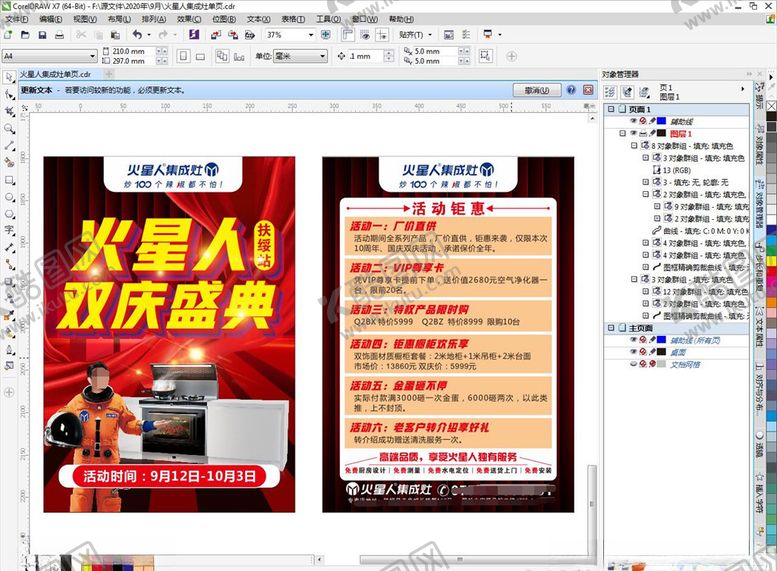The width and height of the screenshot is (777, 571).
Task: Select the Drop Shadow tool
Action: tap(9, 282)
